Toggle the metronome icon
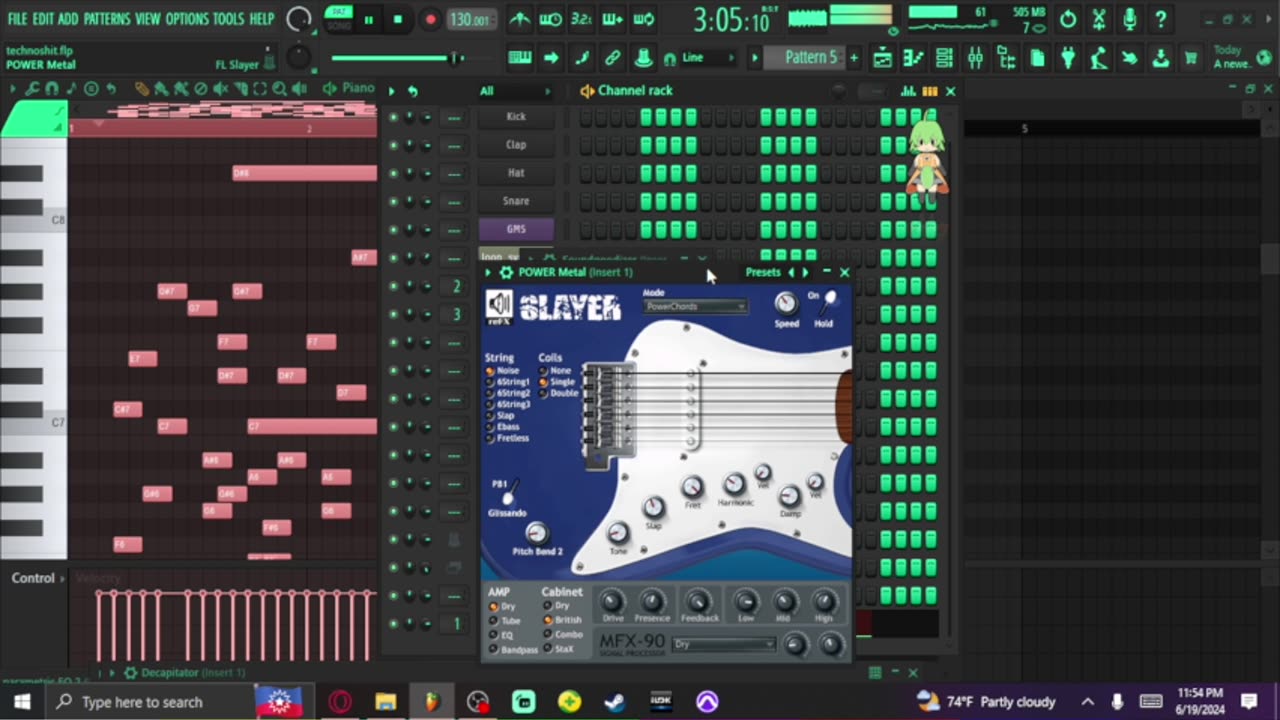 pos(520,19)
